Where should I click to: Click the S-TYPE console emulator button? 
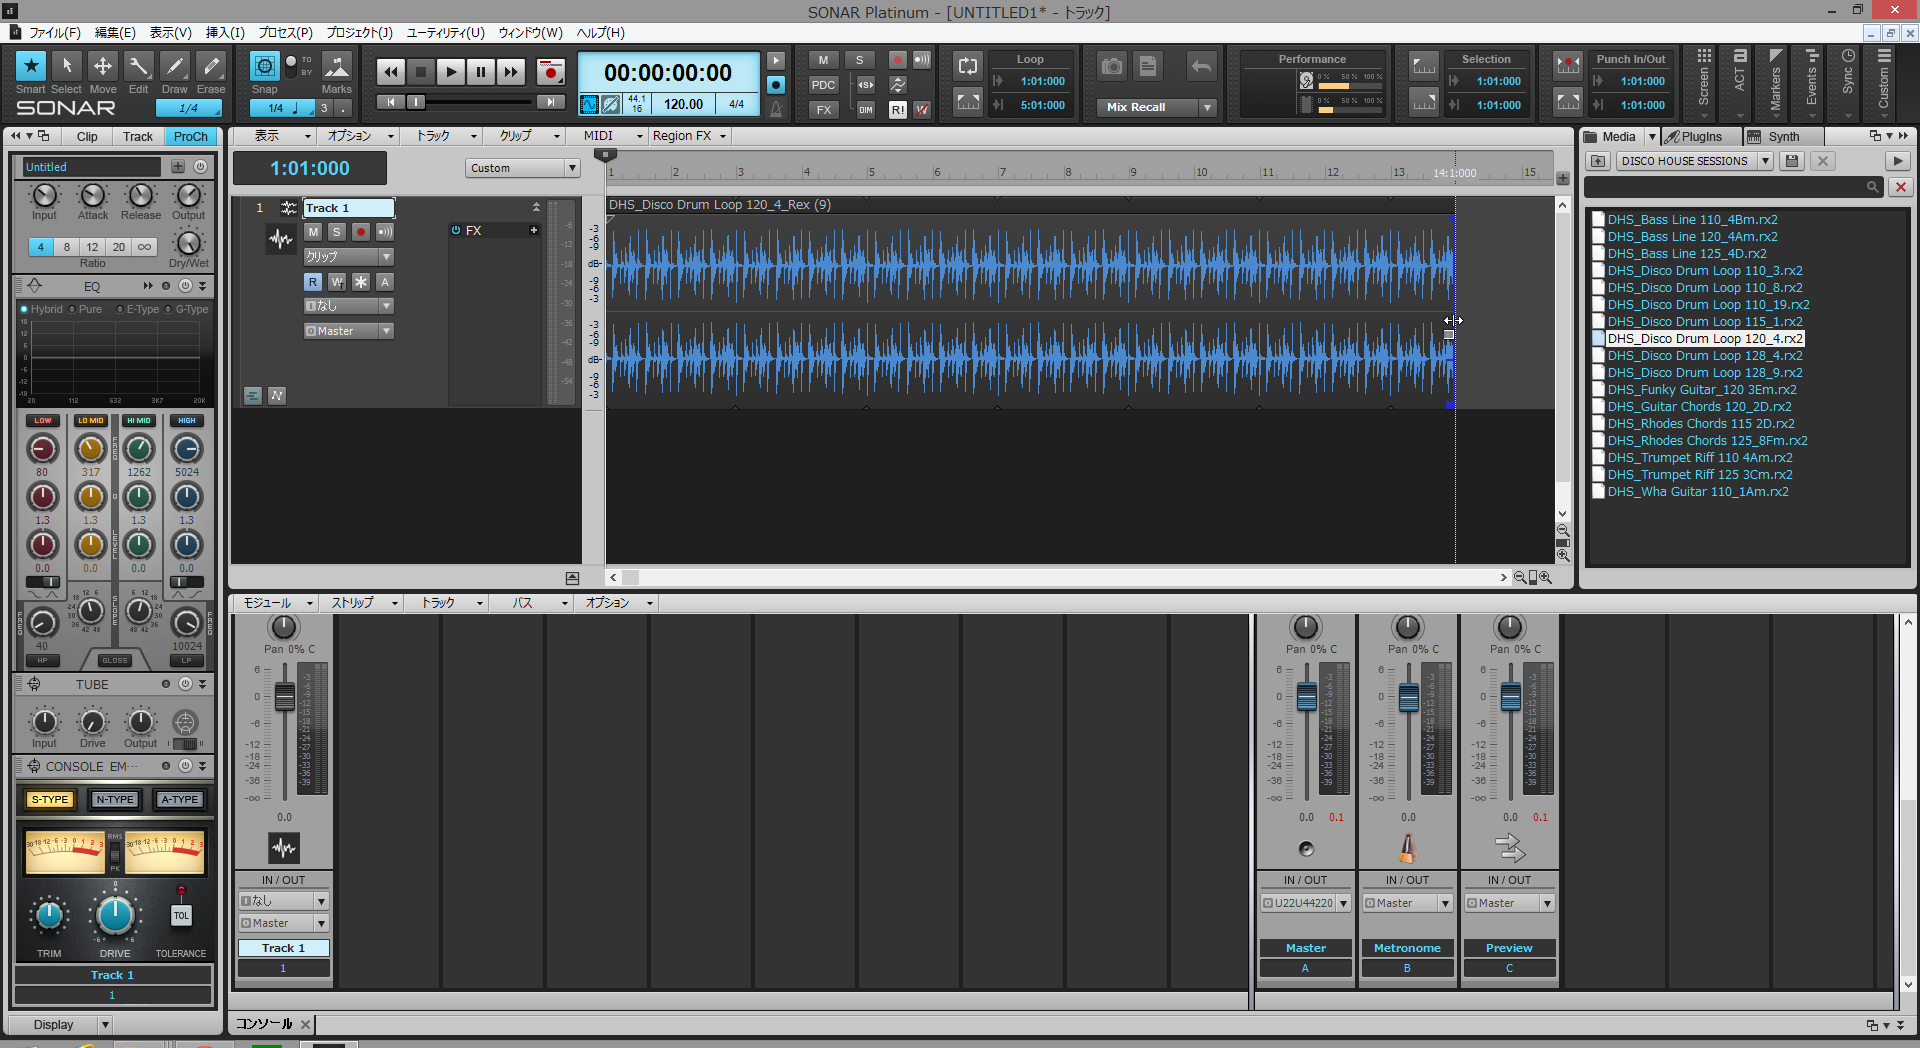point(50,799)
